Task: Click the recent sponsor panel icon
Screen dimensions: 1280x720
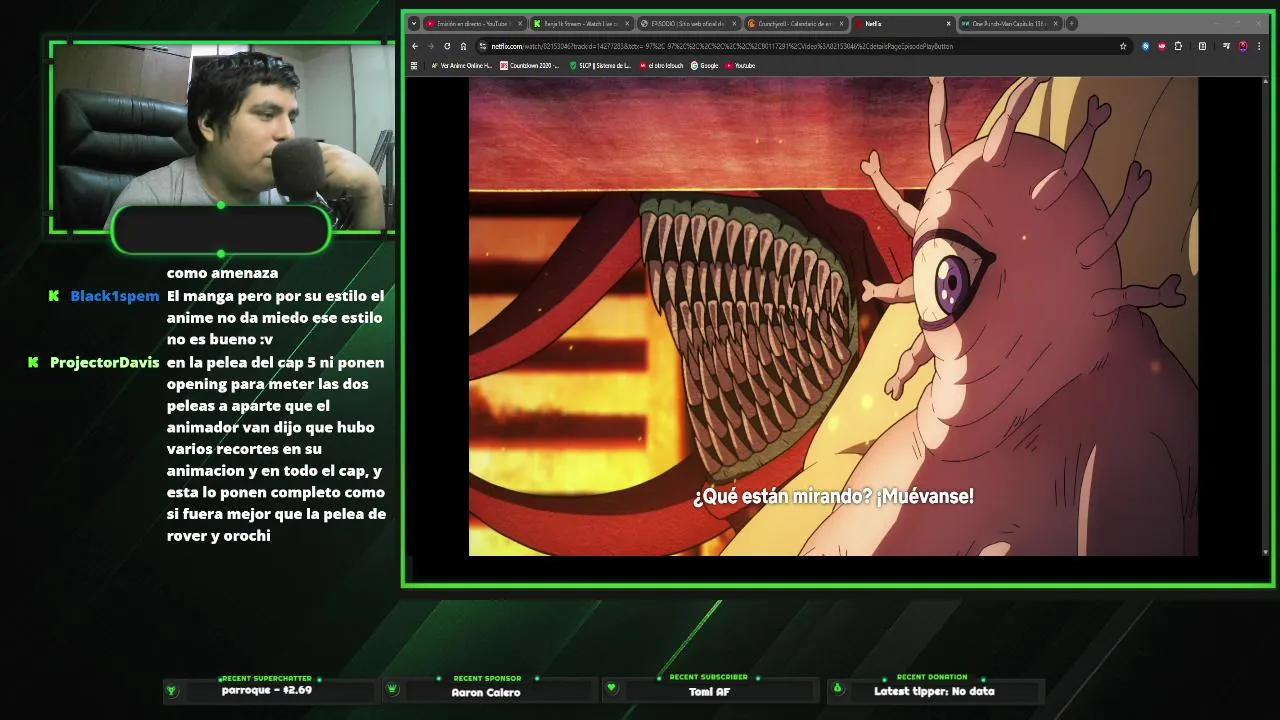Action: [392, 688]
